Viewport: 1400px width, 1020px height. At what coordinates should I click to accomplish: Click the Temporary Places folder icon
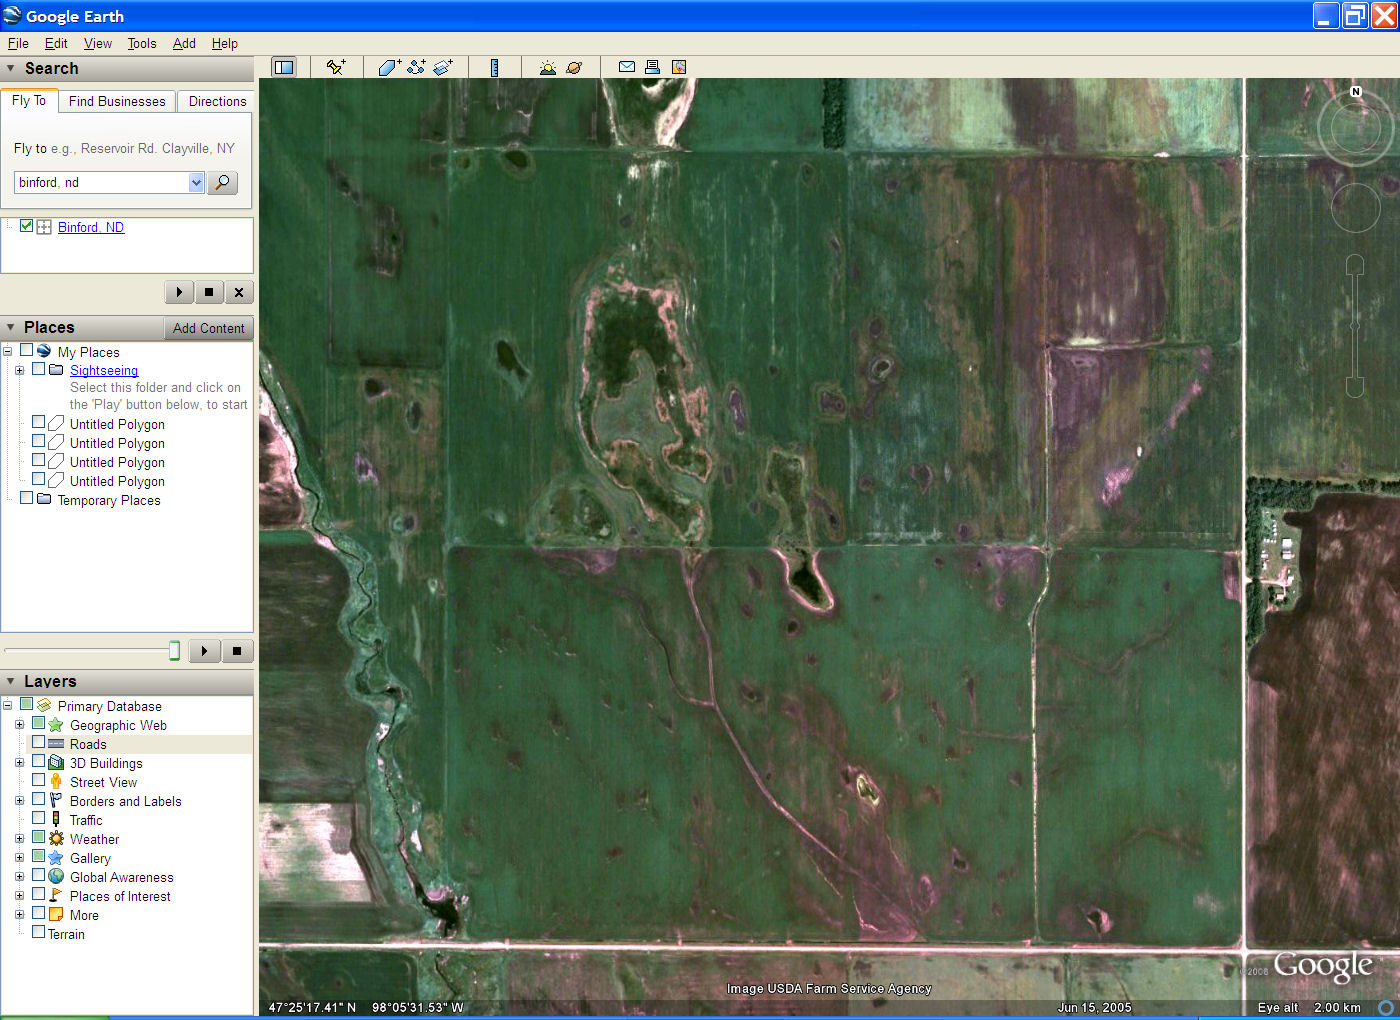coord(44,499)
